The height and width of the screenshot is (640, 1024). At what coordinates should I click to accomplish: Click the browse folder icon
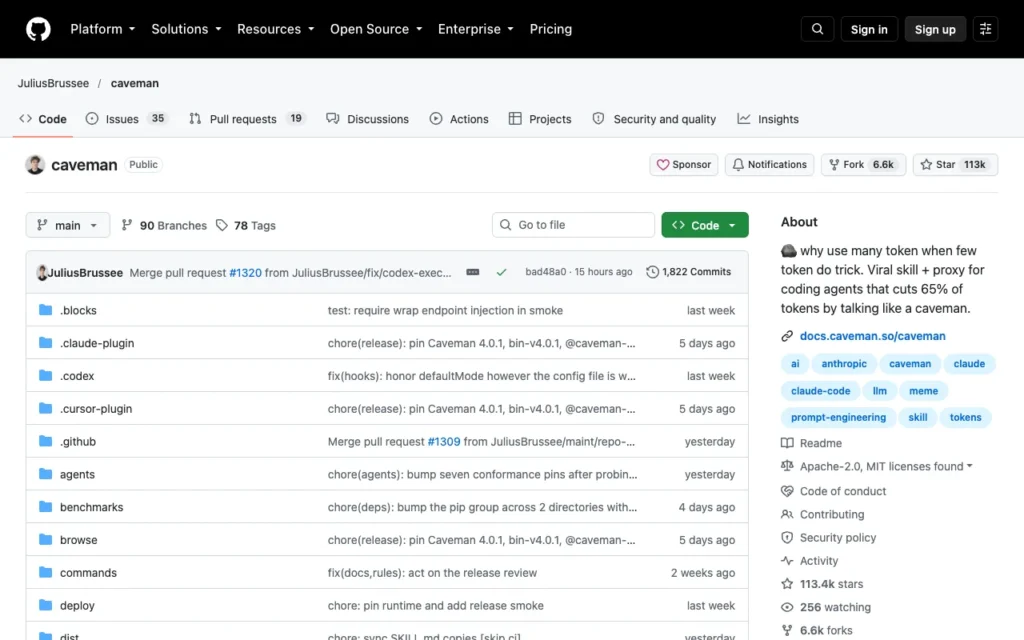(x=45, y=539)
